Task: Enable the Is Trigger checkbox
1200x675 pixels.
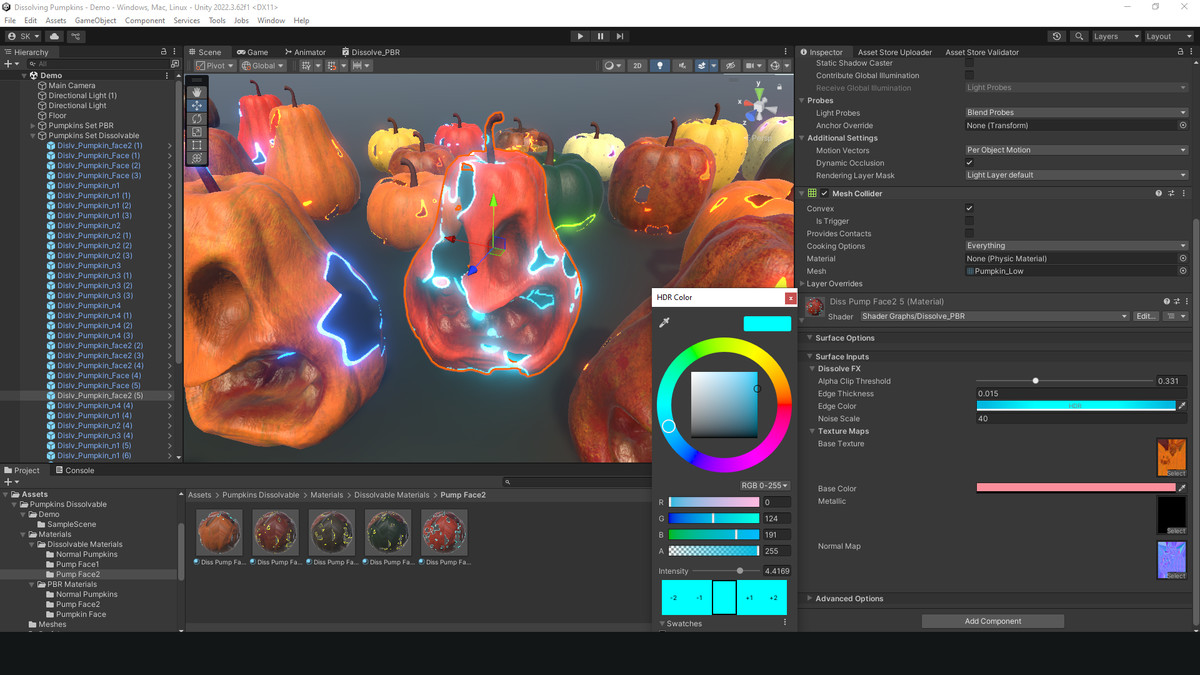Action: 969,221
